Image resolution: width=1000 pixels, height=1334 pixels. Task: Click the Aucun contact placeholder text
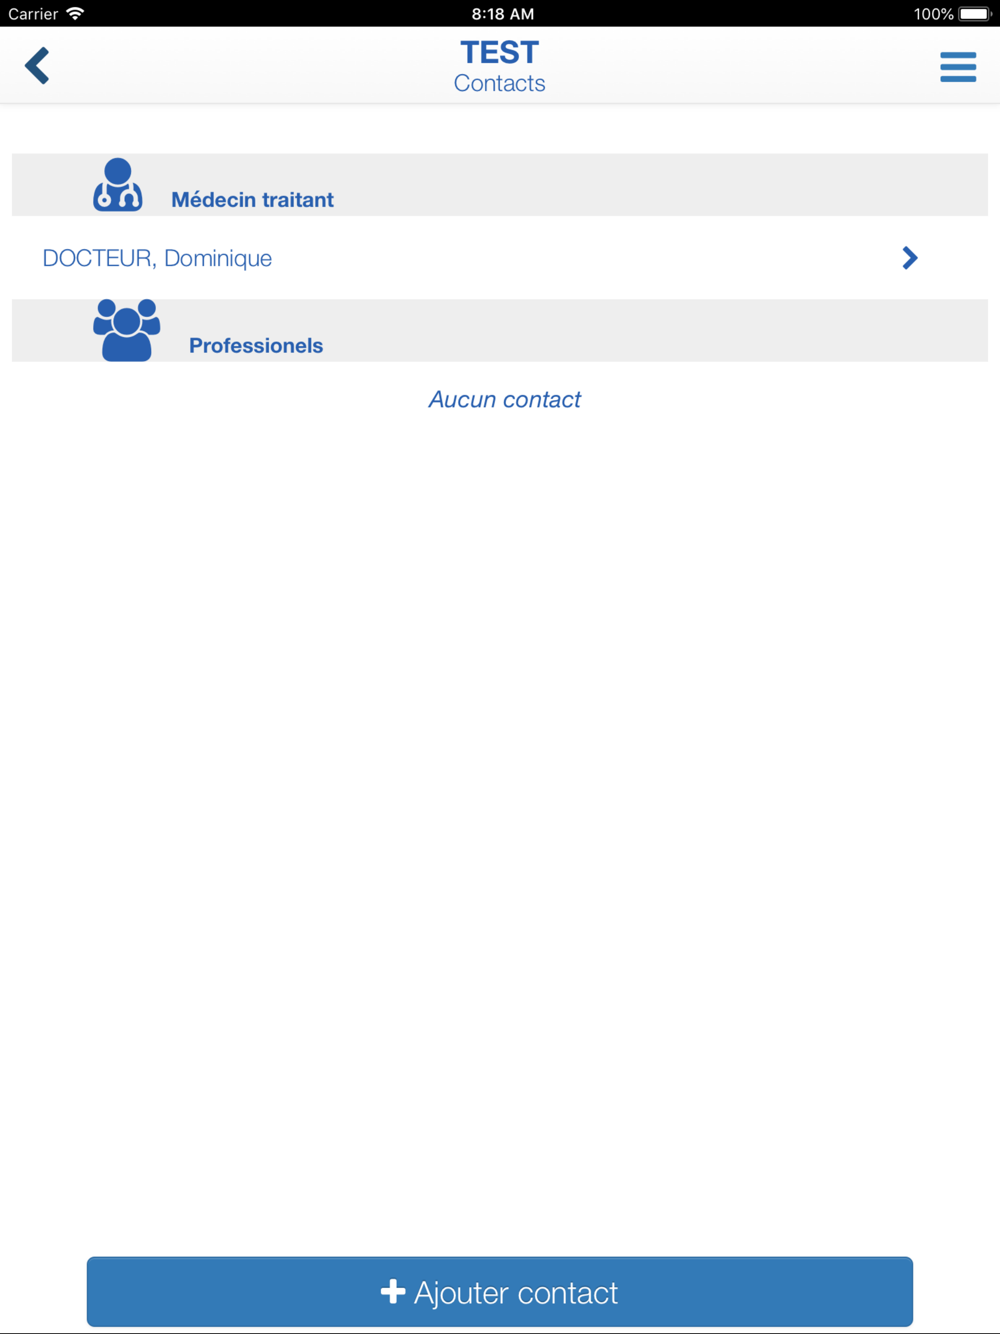505,400
